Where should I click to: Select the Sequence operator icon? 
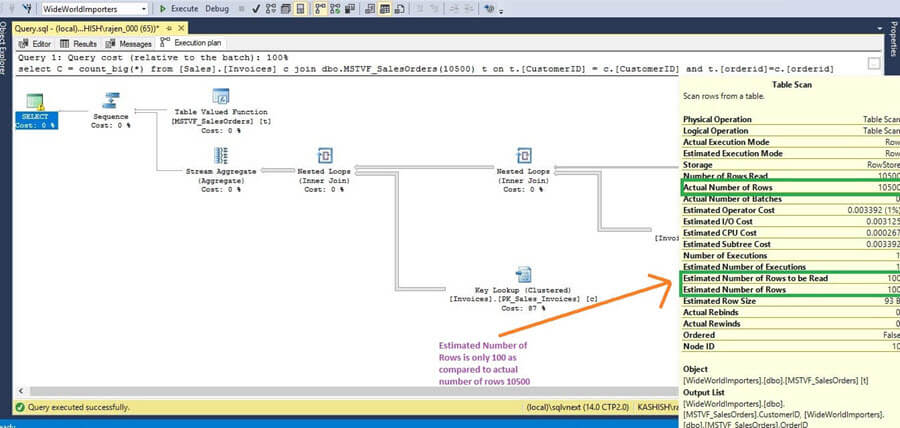click(x=111, y=100)
